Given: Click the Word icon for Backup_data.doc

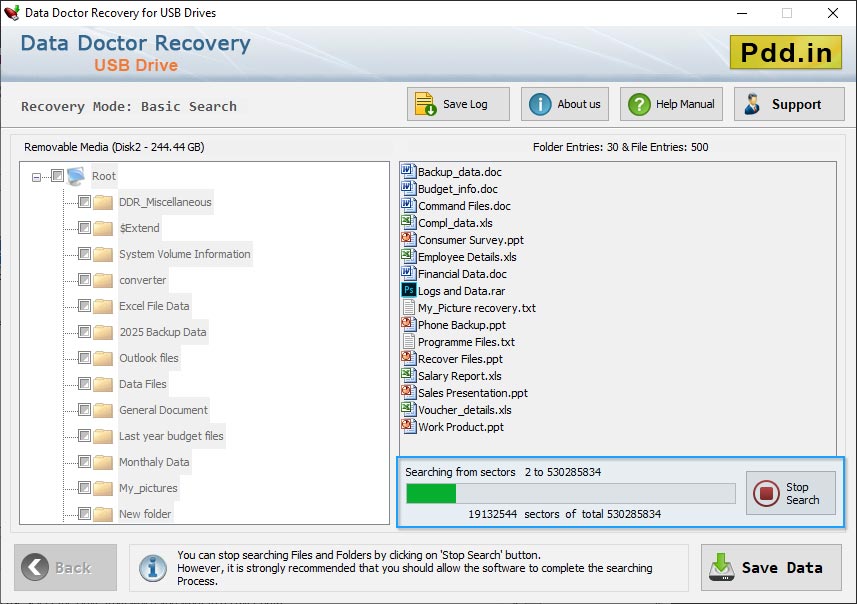Looking at the screenshot, I should click(x=408, y=171).
